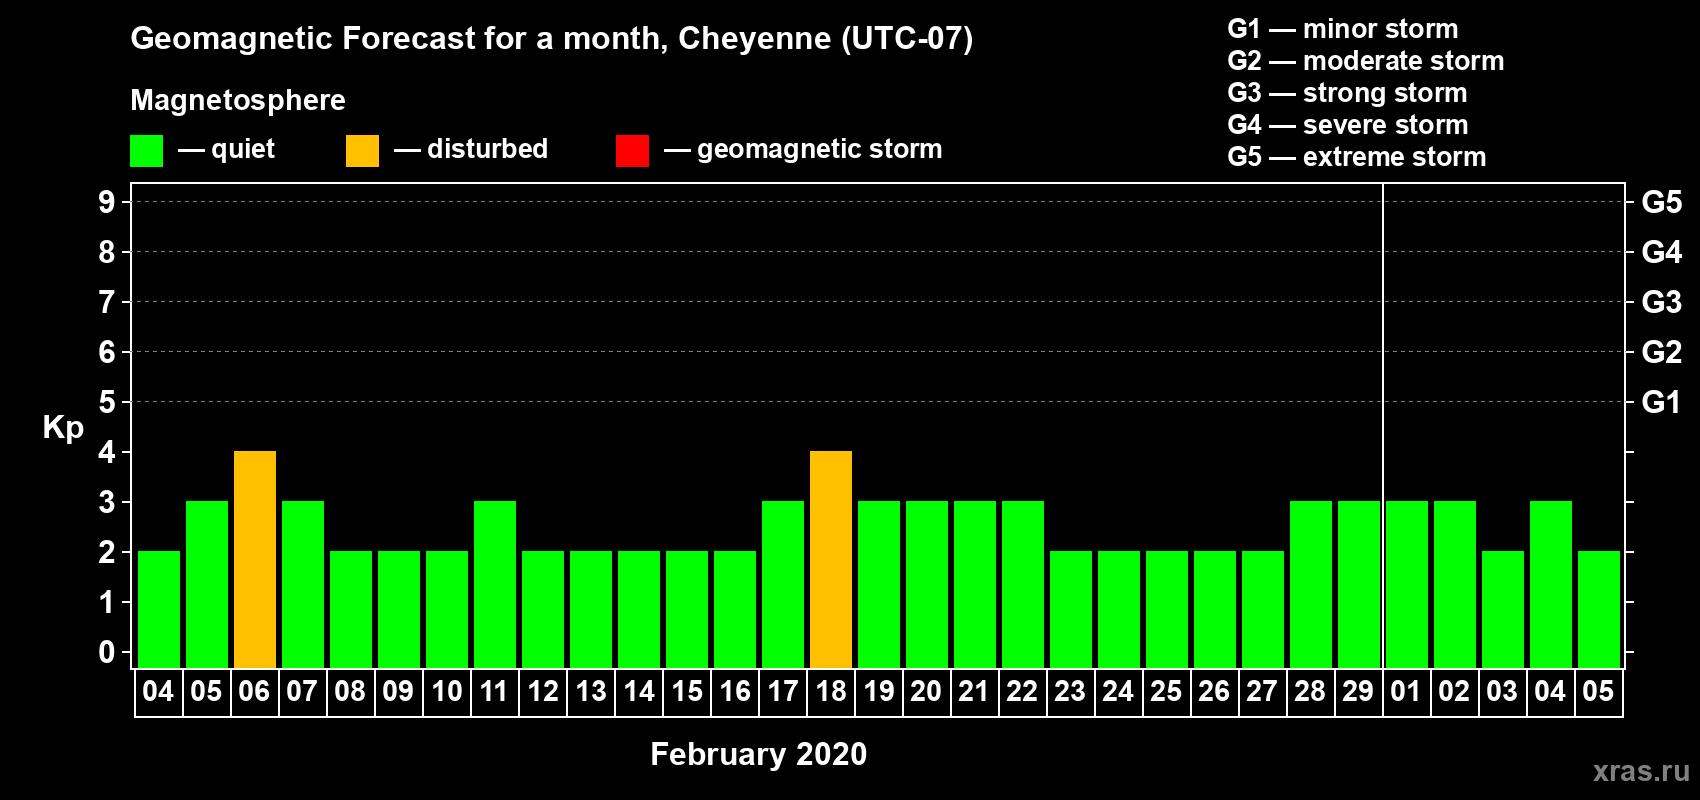Click date label '16' on the x-axis

[735, 692]
